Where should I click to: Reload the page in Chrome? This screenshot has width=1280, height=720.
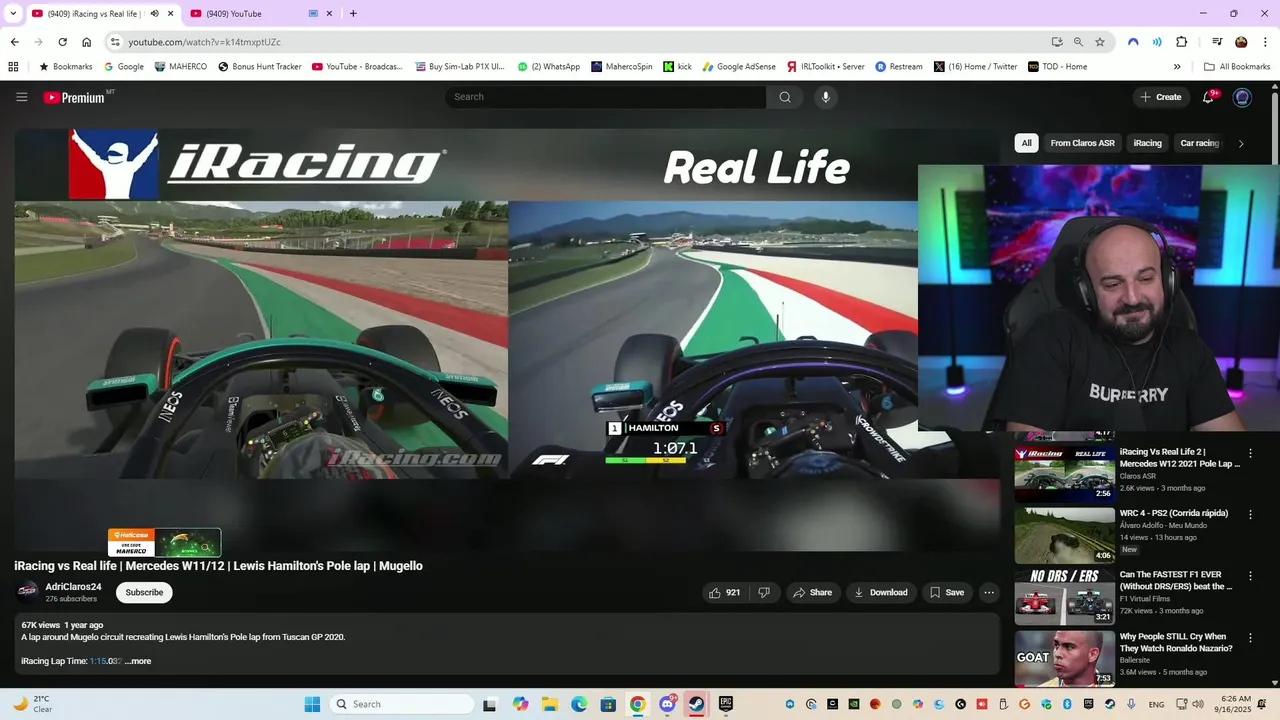click(x=62, y=42)
